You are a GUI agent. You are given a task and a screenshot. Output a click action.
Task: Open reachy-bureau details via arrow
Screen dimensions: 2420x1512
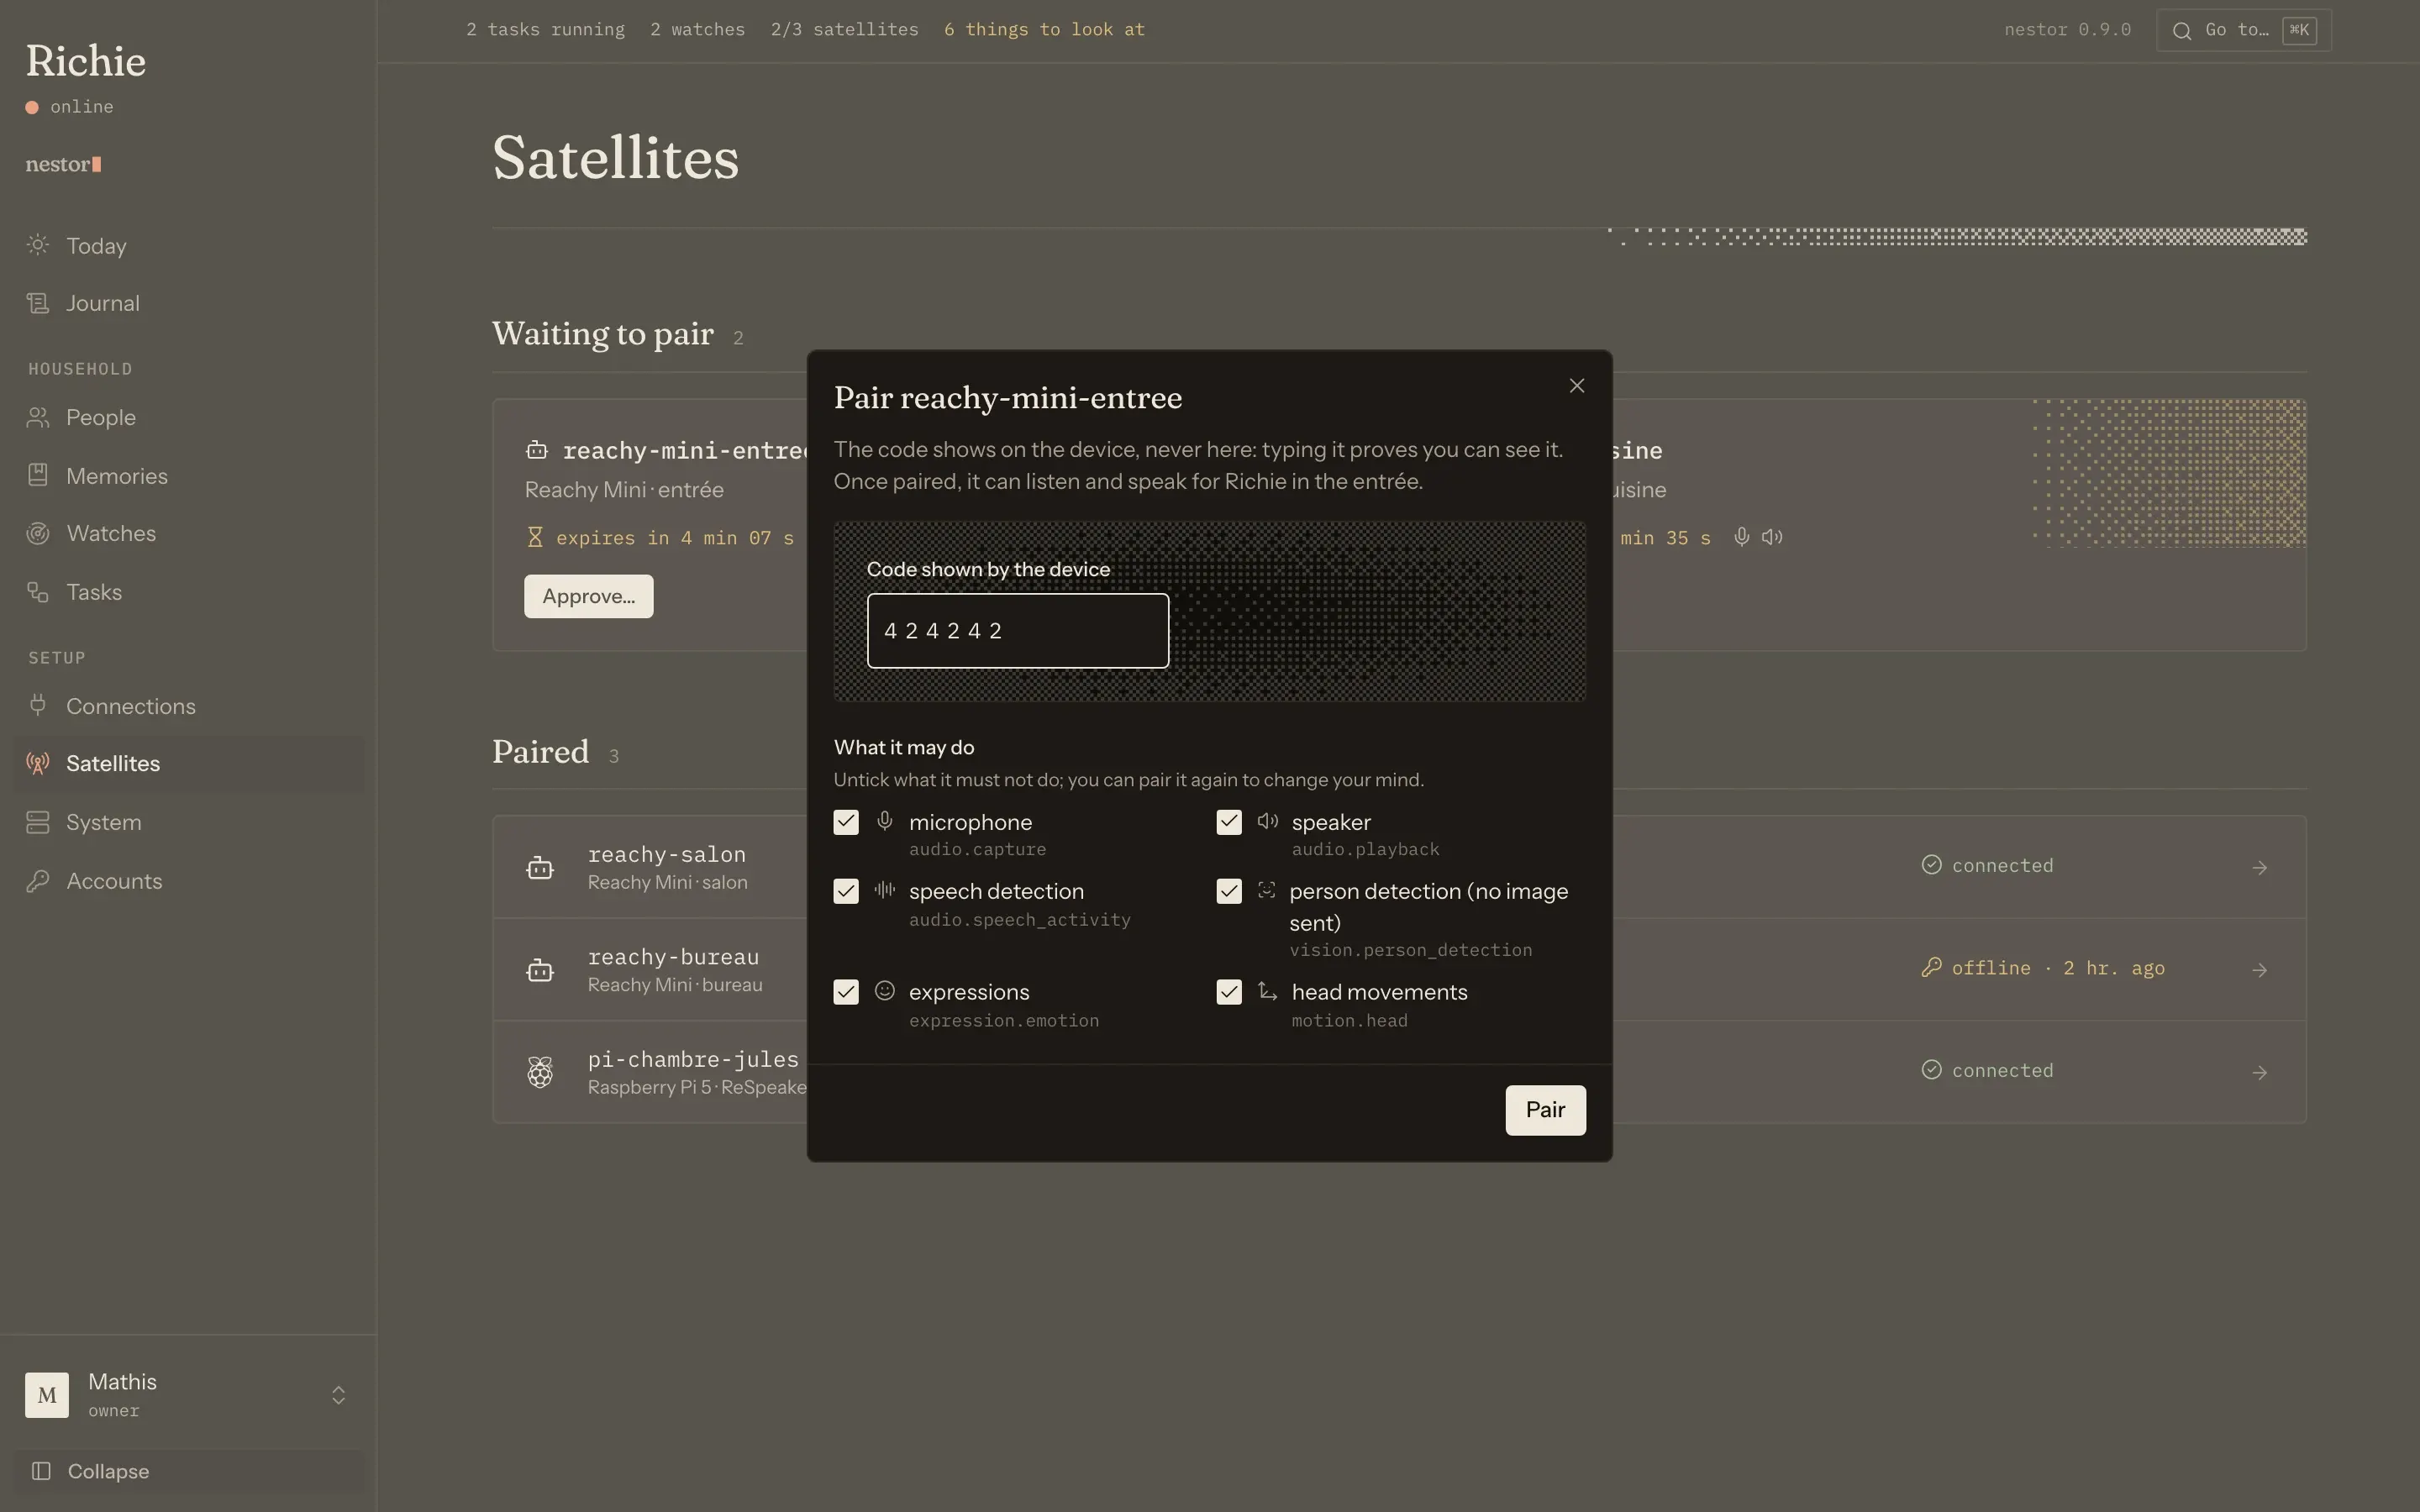[x=2259, y=970]
